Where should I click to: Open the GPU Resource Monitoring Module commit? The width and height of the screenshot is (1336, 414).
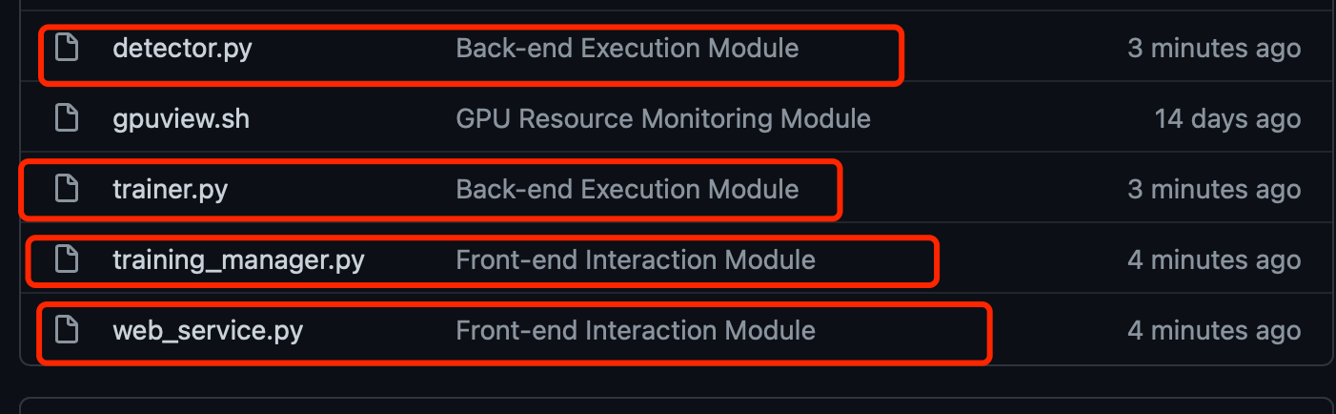(x=663, y=119)
